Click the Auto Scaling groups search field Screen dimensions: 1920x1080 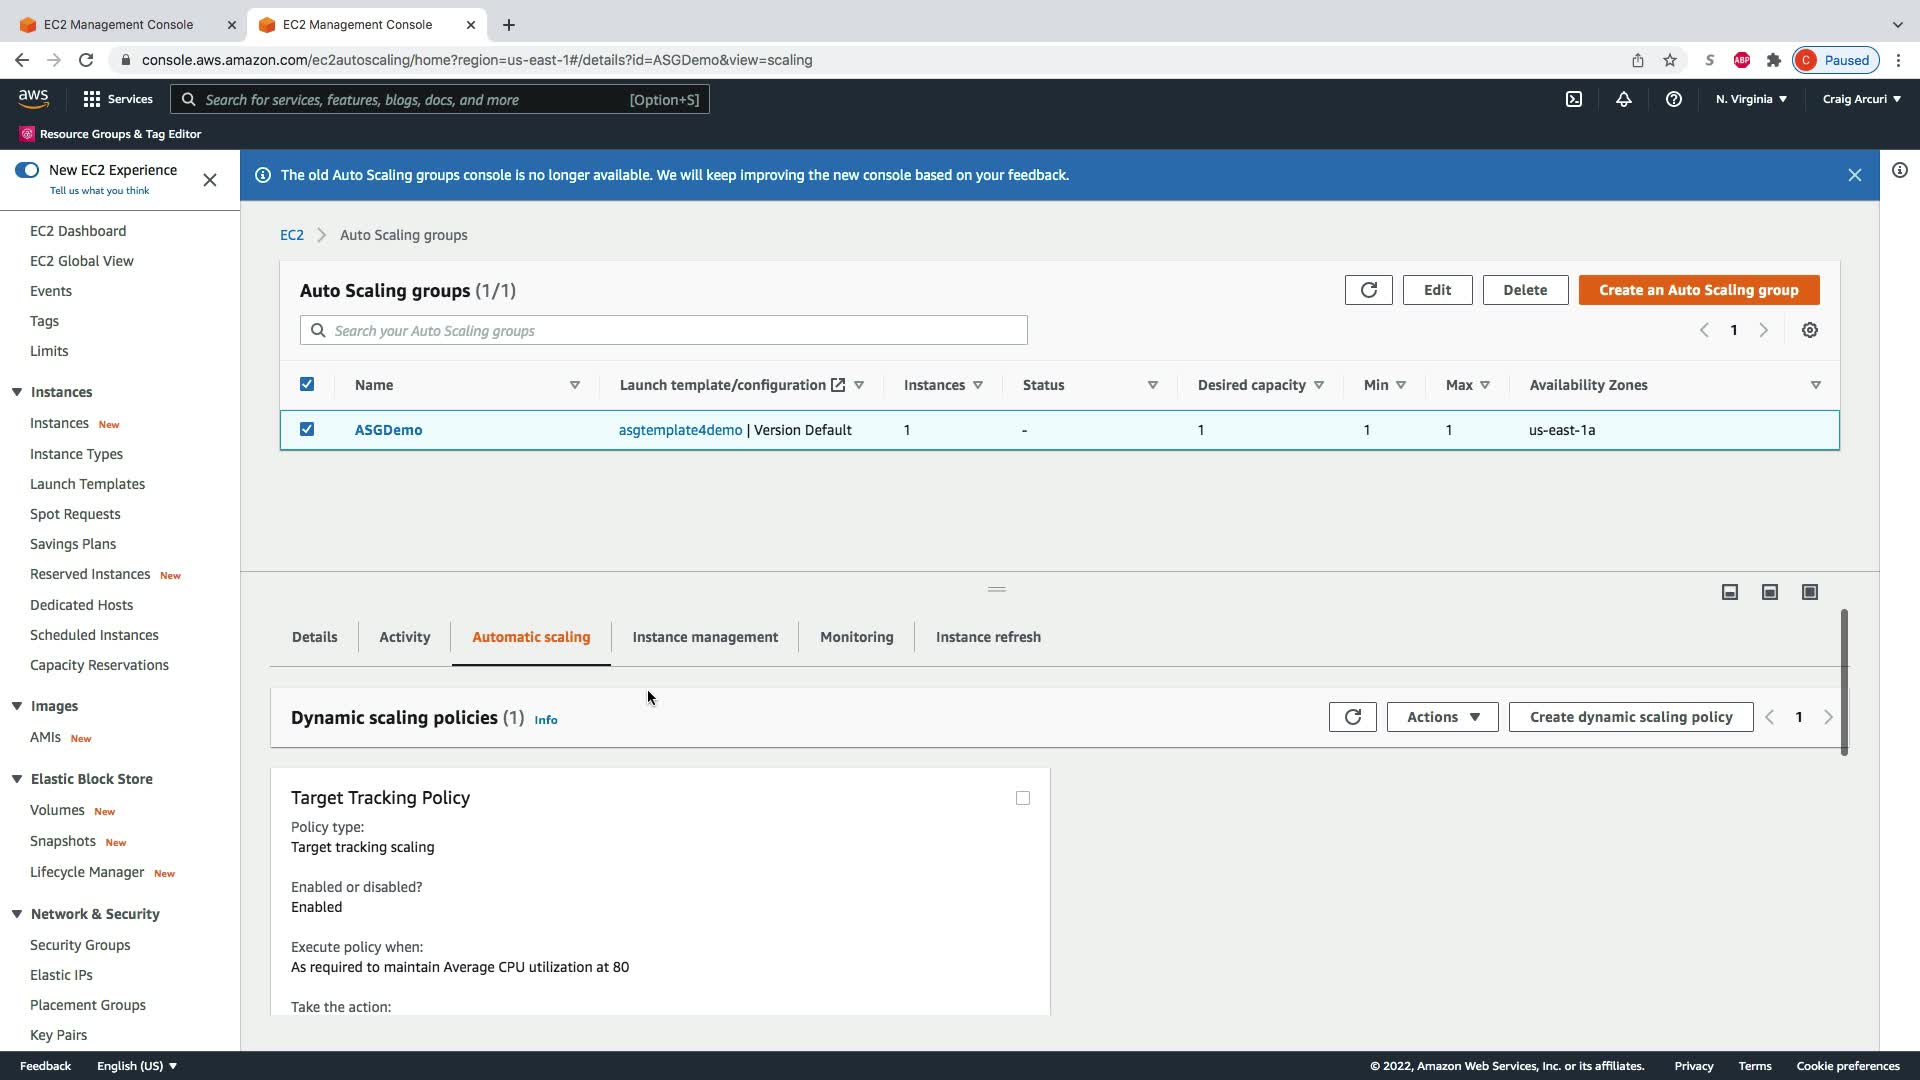click(x=664, y=331)
